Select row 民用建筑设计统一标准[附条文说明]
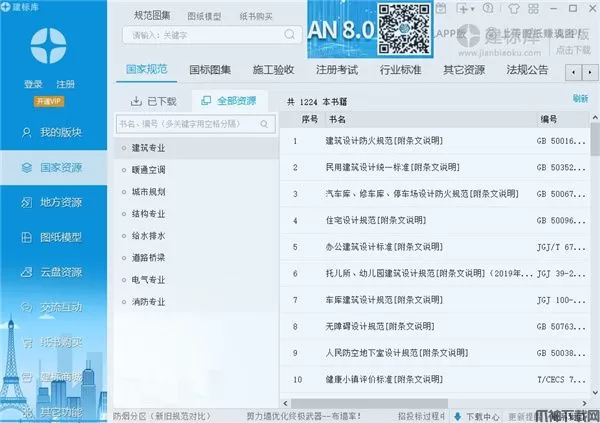The width and height of the screenshot is (600, 423). coord(435,168)
